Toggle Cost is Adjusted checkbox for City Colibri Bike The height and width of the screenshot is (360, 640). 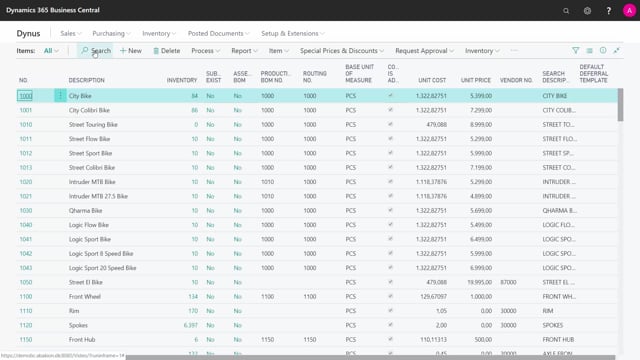[x=391, y=110]
